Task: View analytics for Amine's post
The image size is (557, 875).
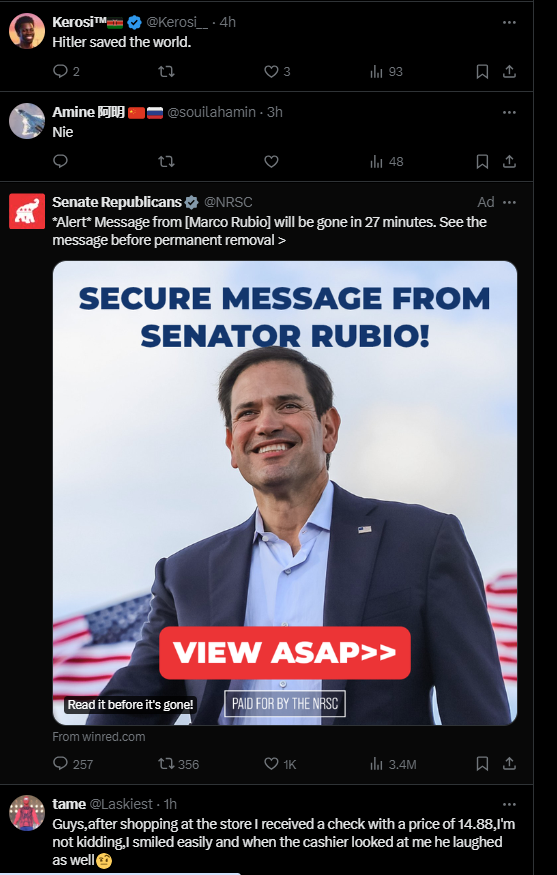Action: coord(386,162)
